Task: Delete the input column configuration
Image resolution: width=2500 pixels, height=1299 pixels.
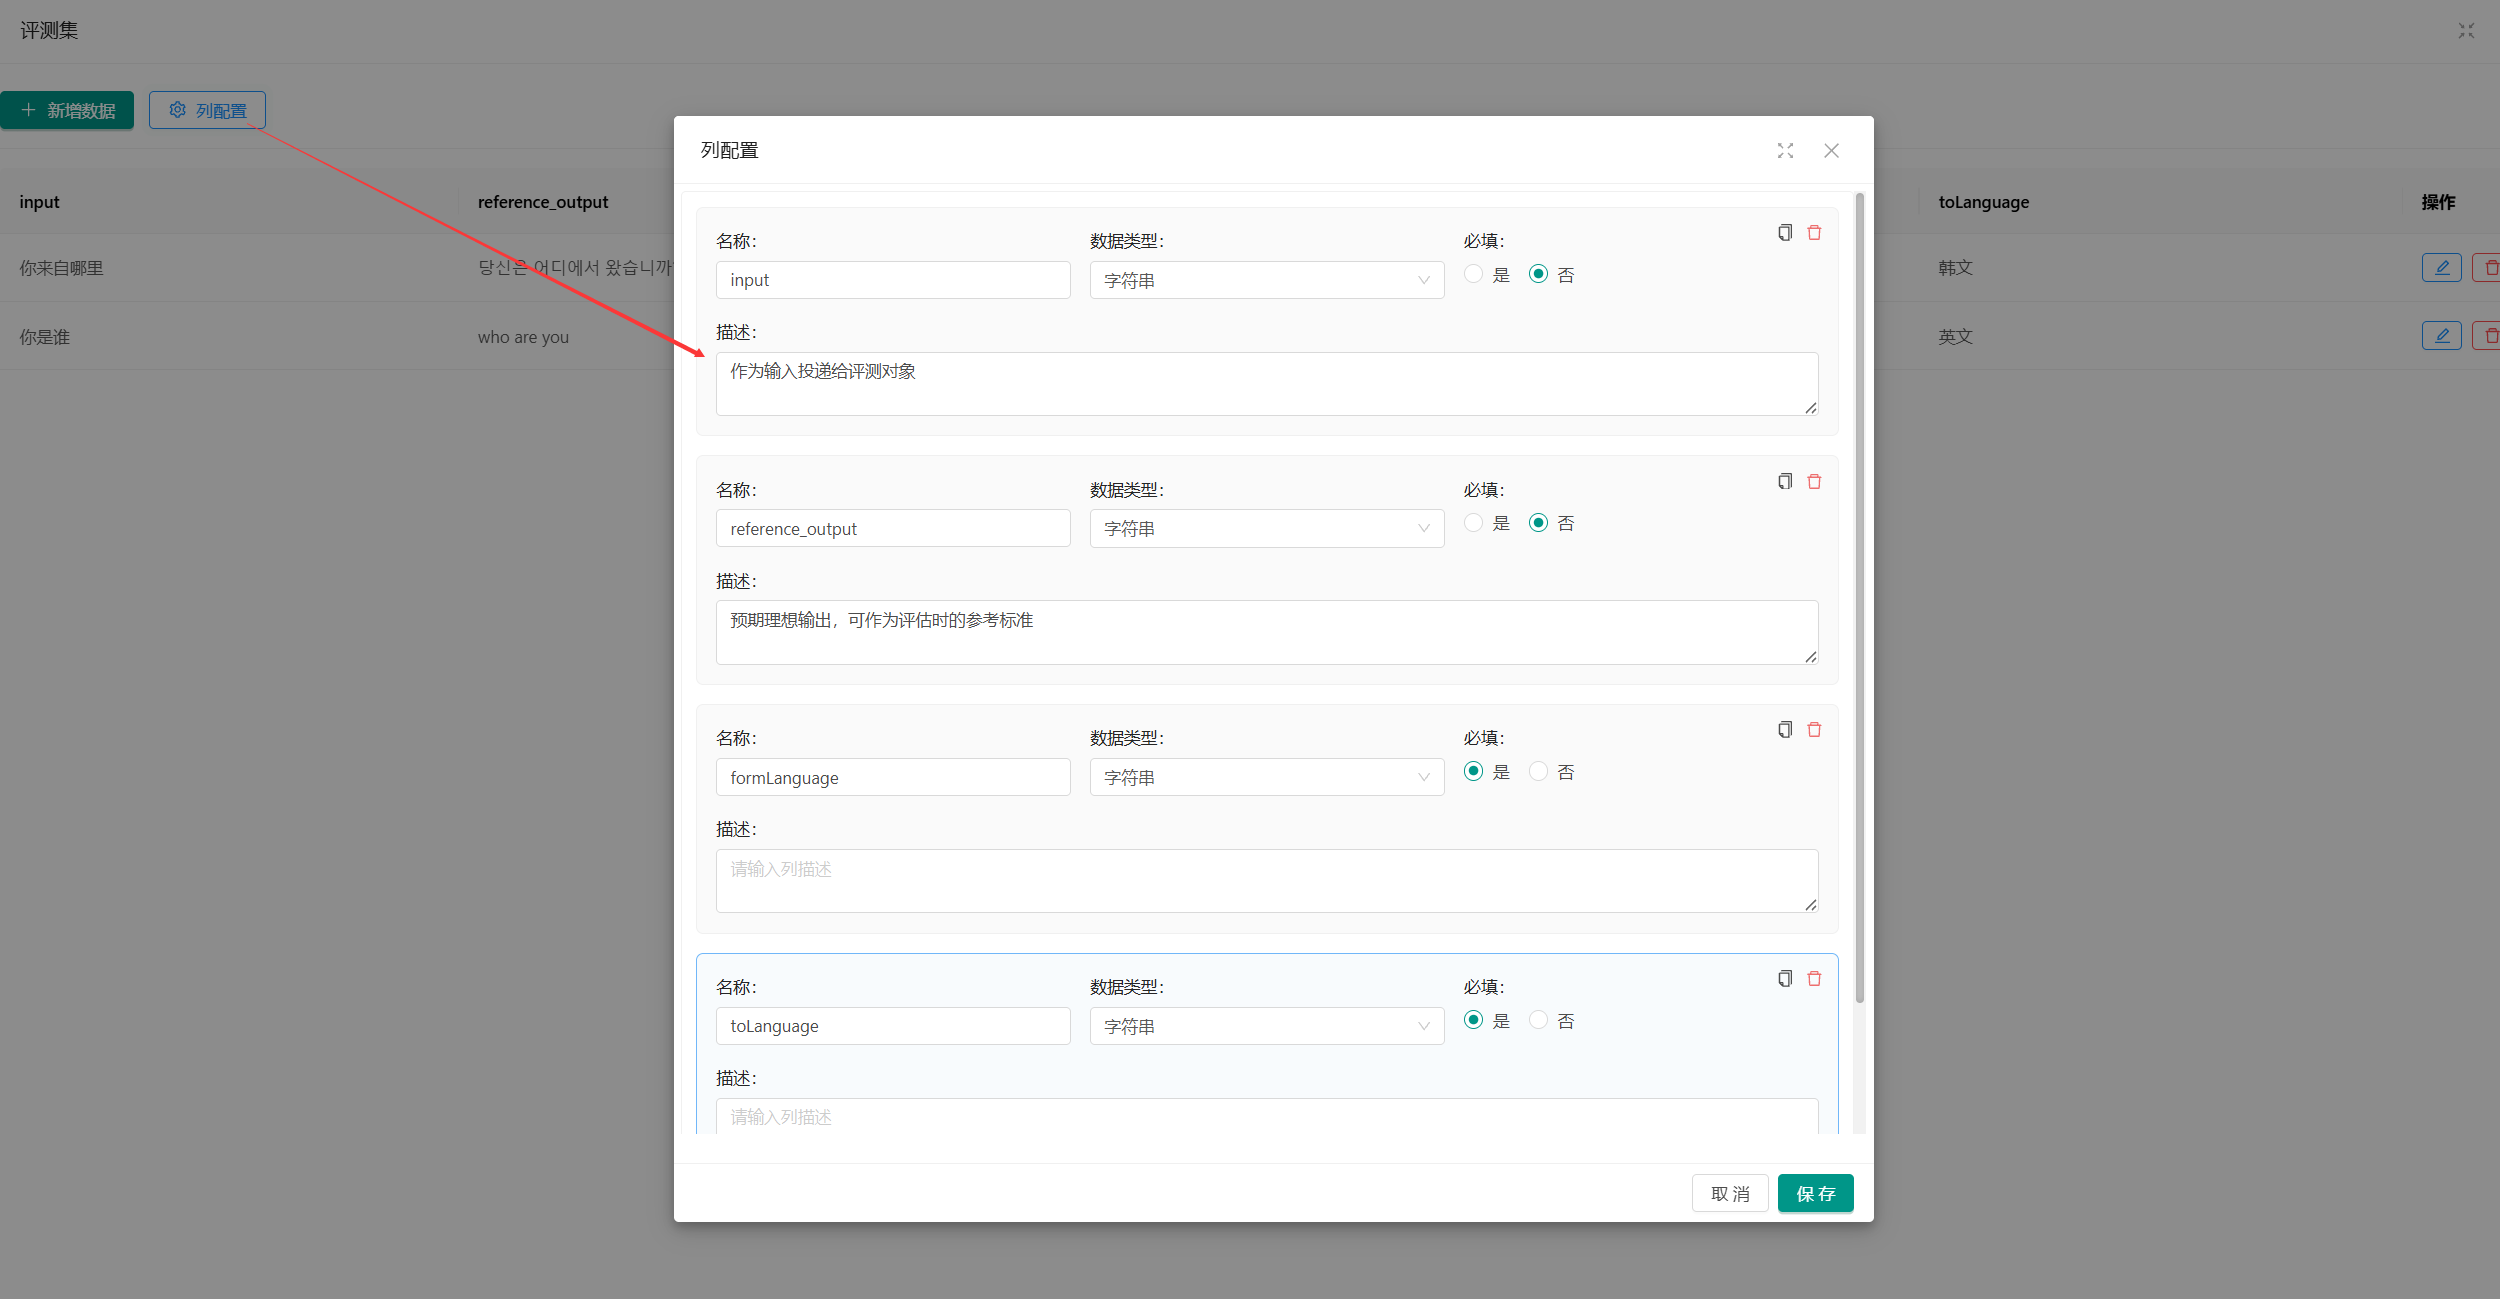Action: point(1814,233)
